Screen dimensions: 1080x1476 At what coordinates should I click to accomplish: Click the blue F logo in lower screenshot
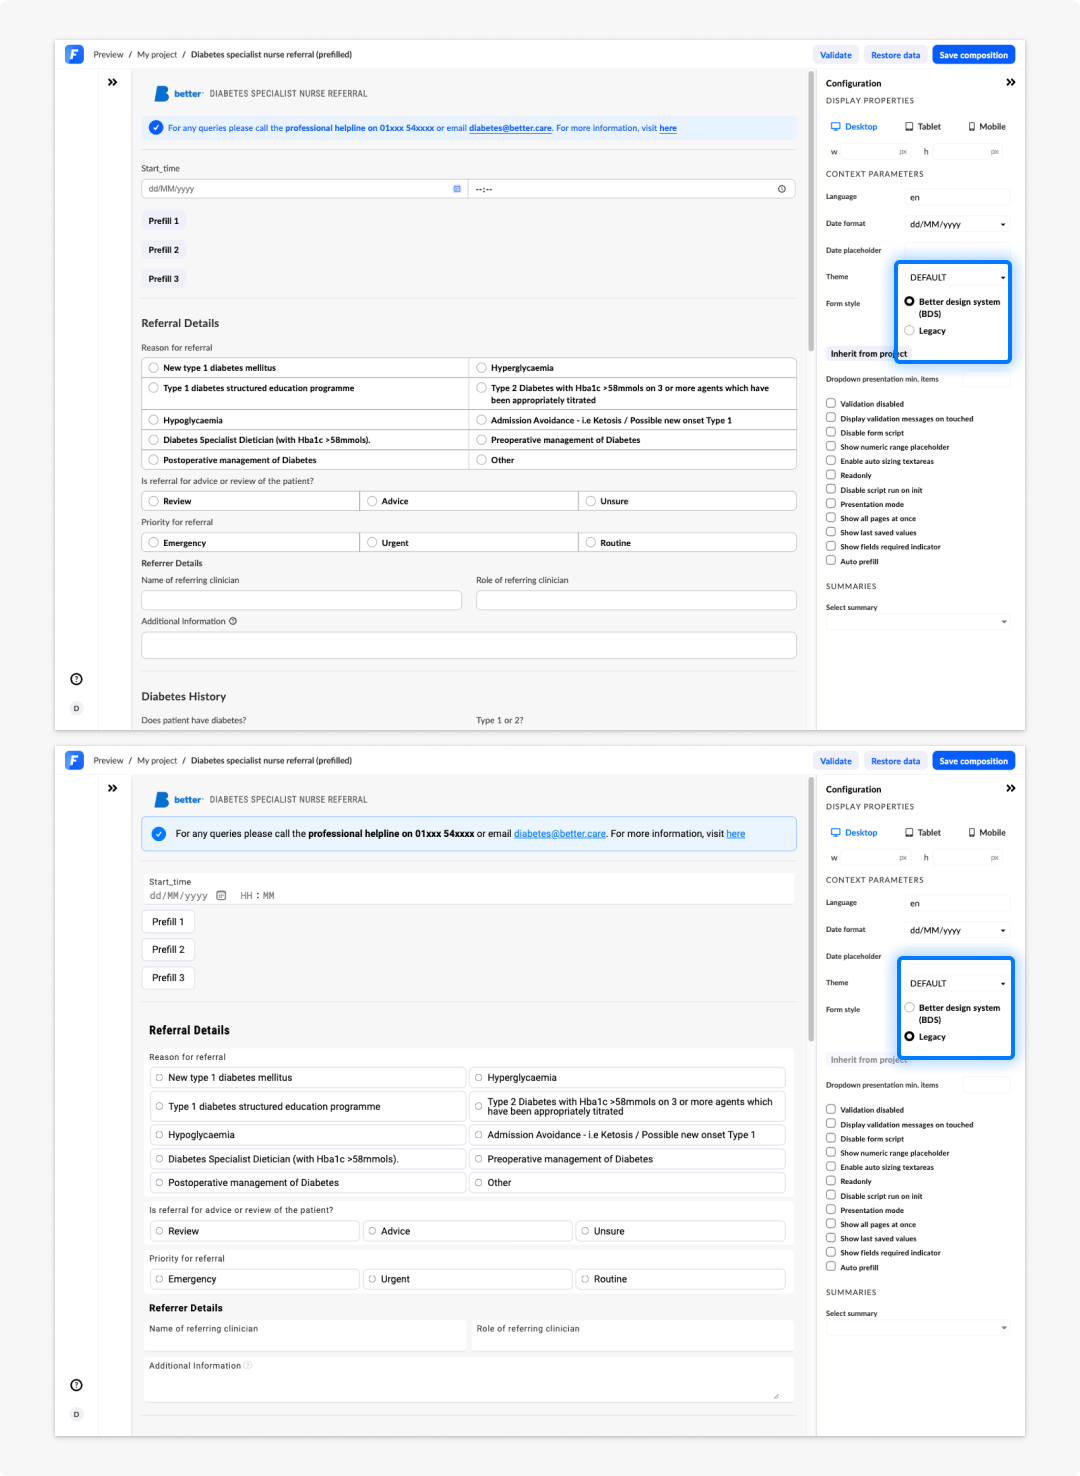(x=74, y=760)
